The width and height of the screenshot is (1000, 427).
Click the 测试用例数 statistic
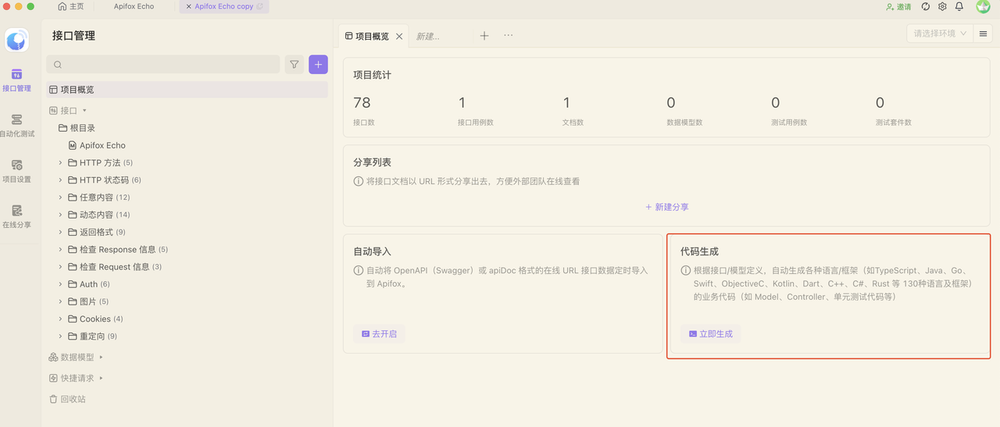tap(789, 110)
